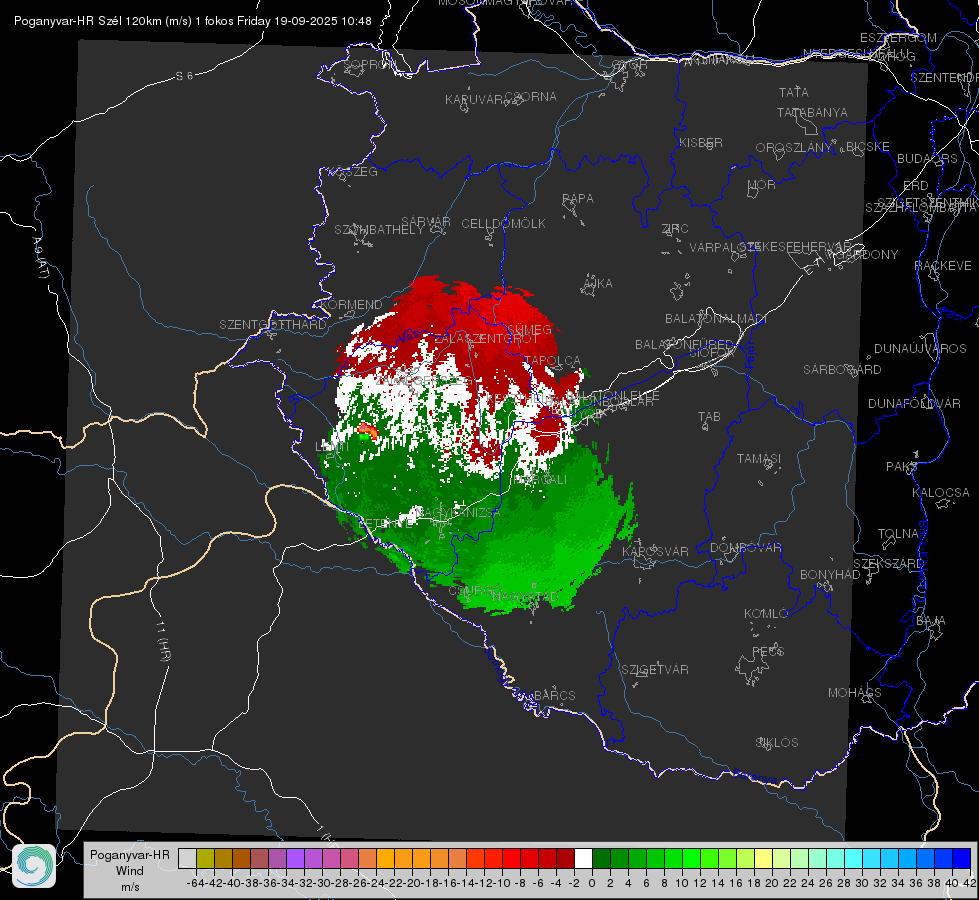Select the DUNAFÖLDVÁR city label
This screenshot has height=900, width=979.
pos(914,403)
